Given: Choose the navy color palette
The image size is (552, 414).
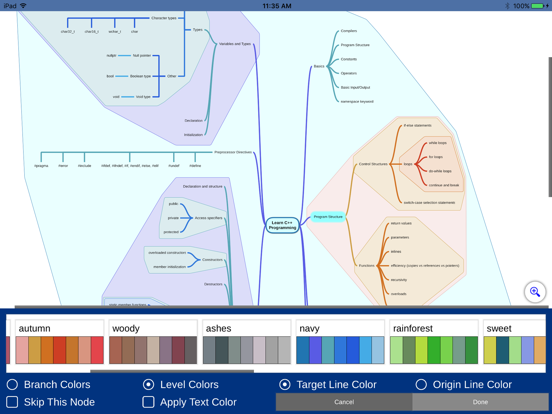Looking at the screenshot, I should tap(340, 342).
